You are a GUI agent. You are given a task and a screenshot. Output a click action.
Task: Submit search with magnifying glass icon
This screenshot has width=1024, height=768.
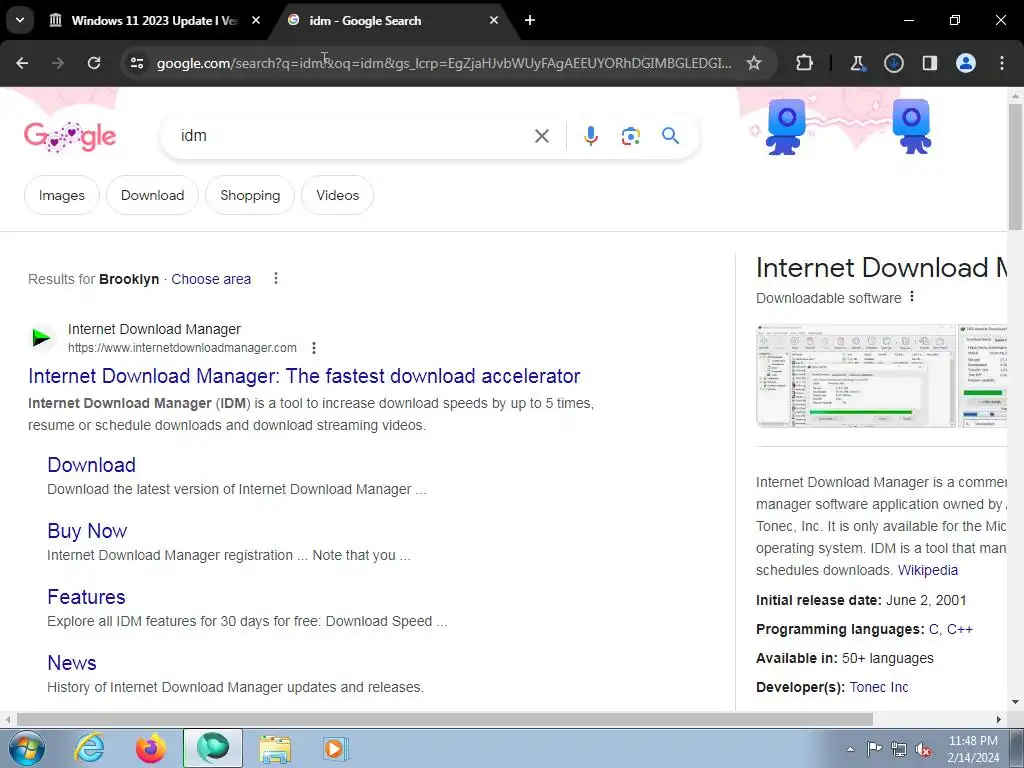coord(671,136)
